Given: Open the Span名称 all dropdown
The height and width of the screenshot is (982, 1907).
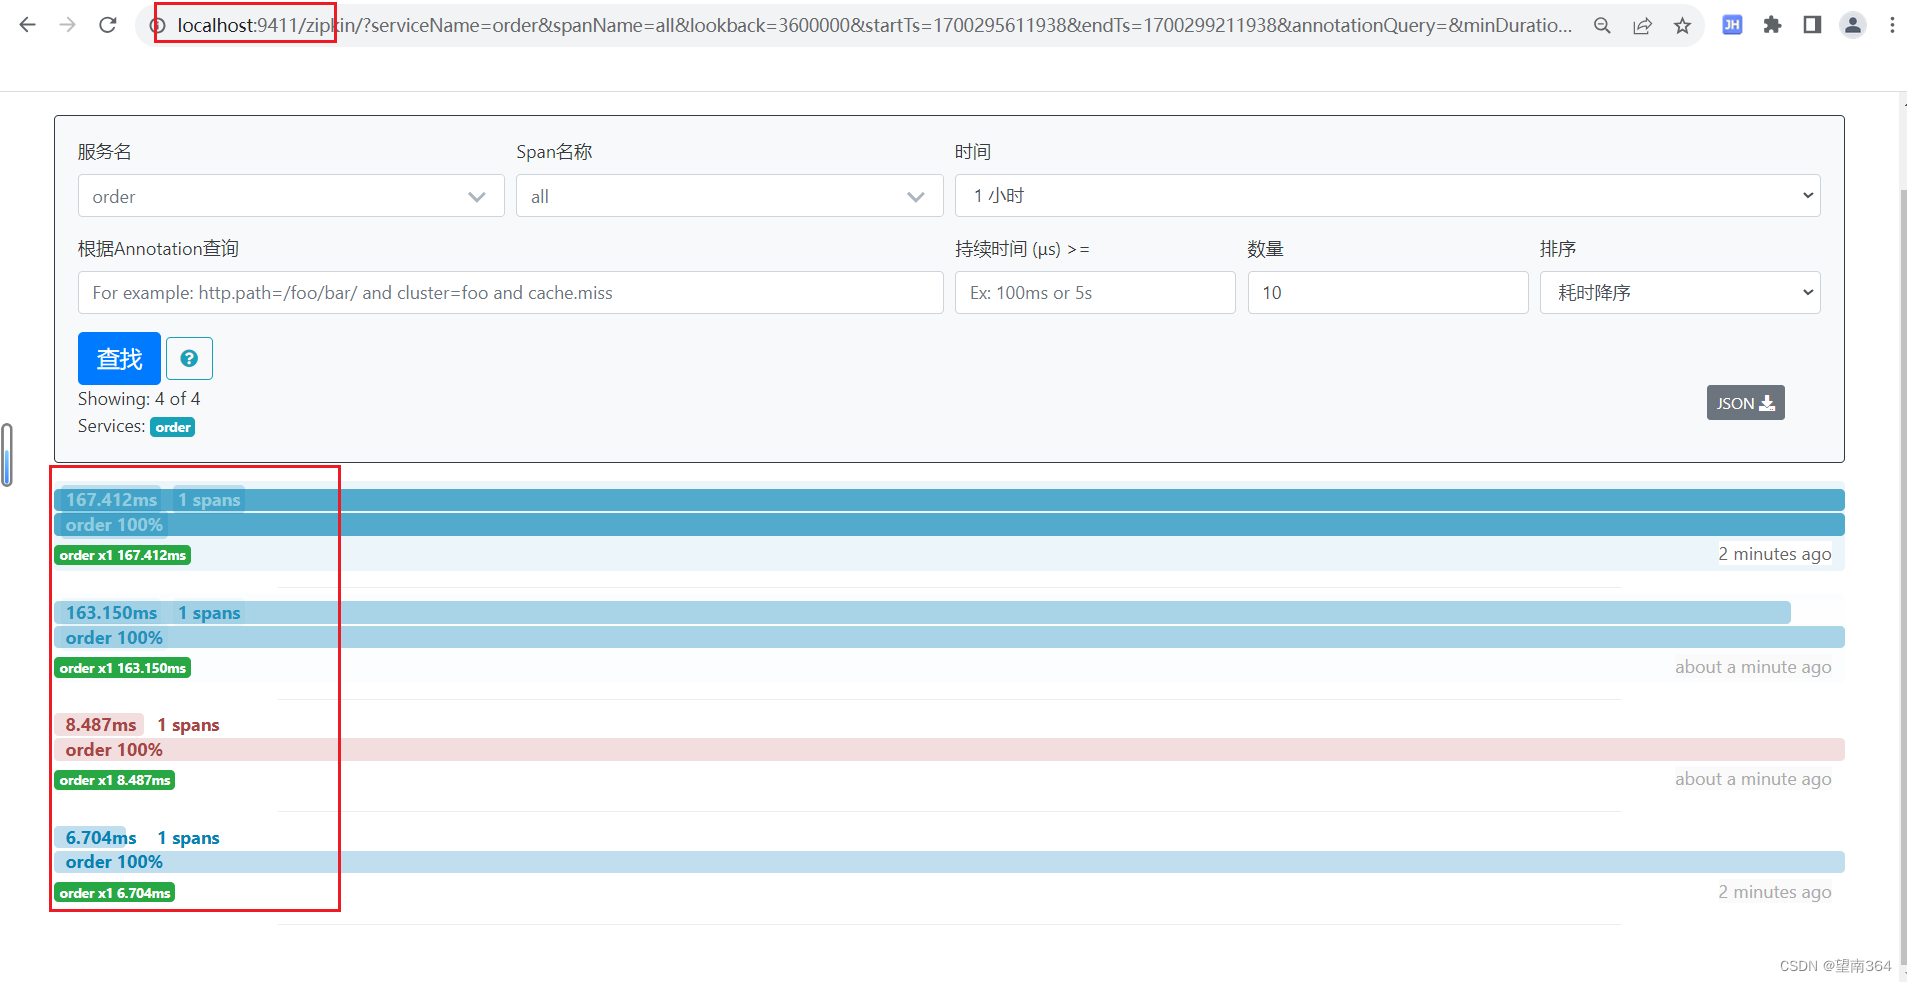Looking at the screenshot, I should point(729,196).
